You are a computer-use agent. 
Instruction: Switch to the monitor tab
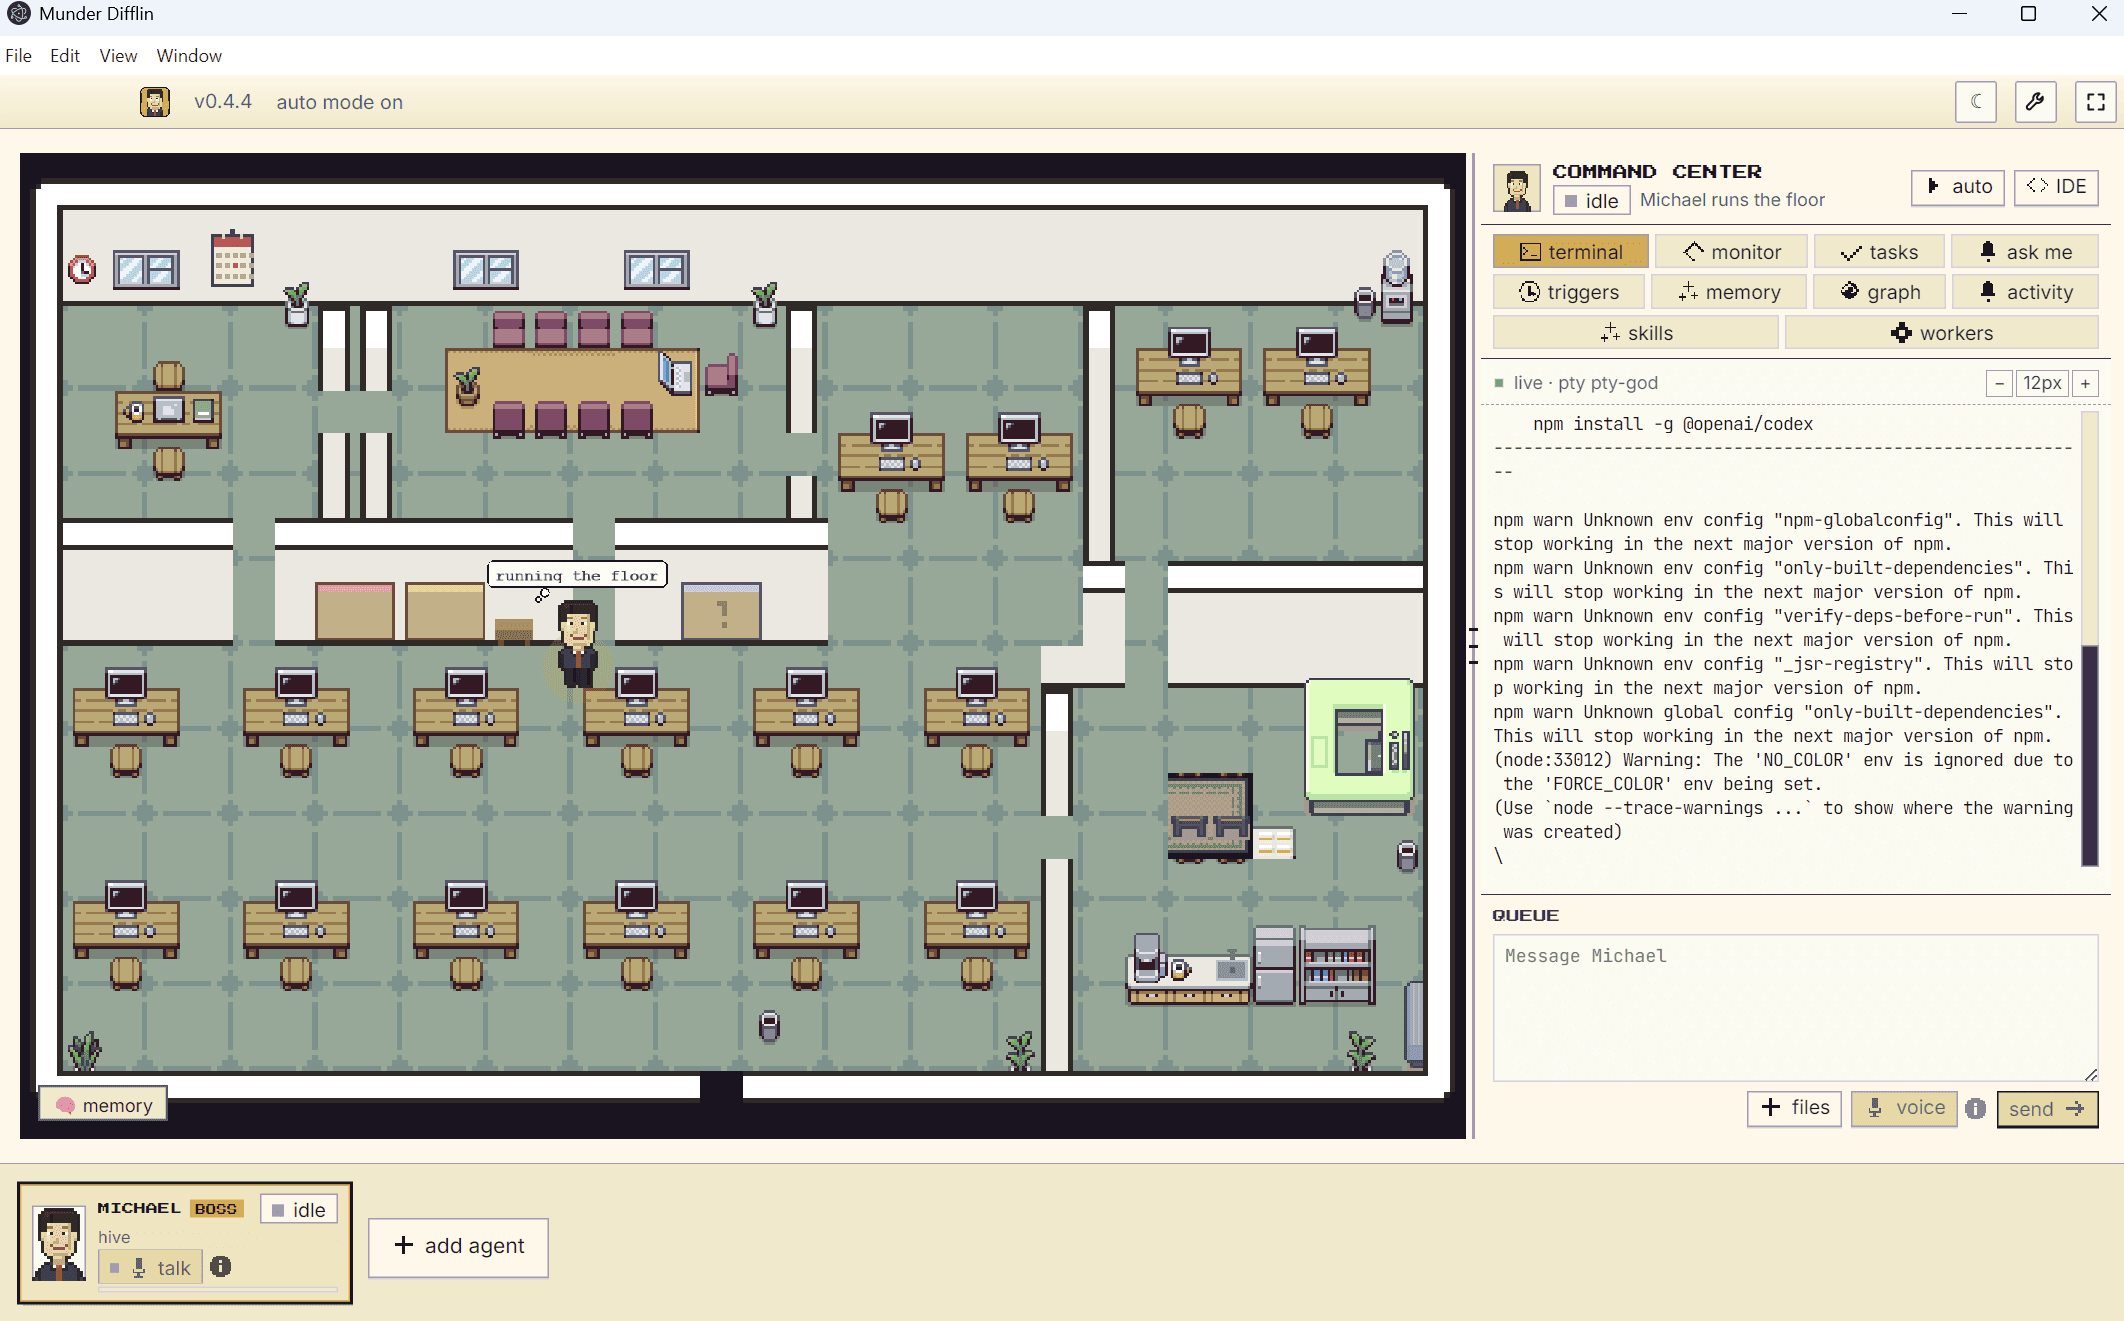pos(1731,252)
